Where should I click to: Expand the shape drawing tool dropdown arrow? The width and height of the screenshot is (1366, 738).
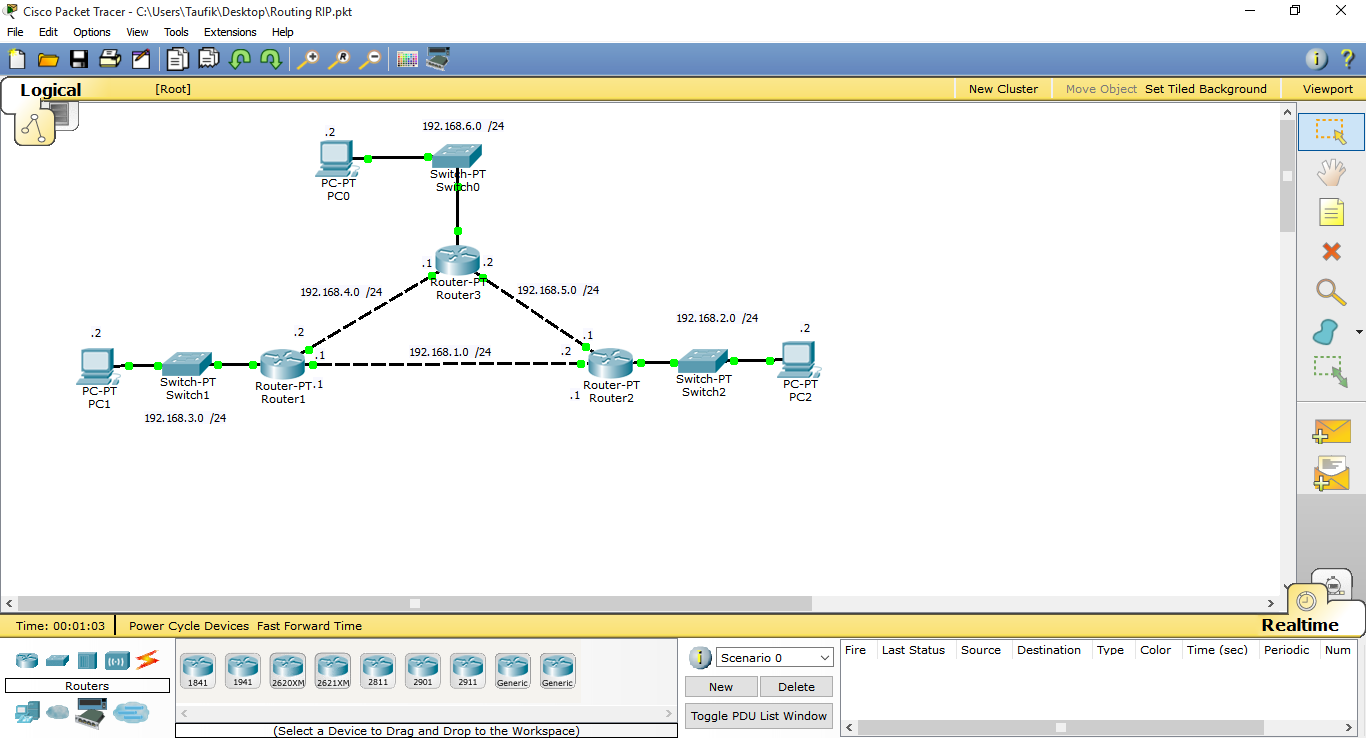coord(1358,331)
